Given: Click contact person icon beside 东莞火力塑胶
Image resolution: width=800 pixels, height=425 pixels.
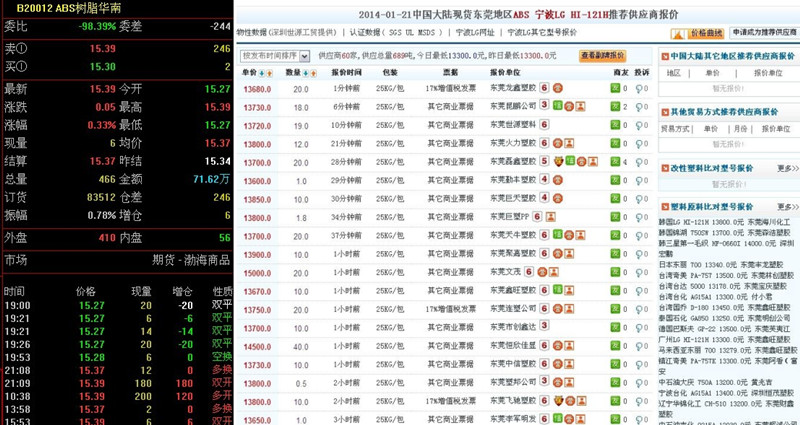Looking at the screenshot, I should click(570, 143).
